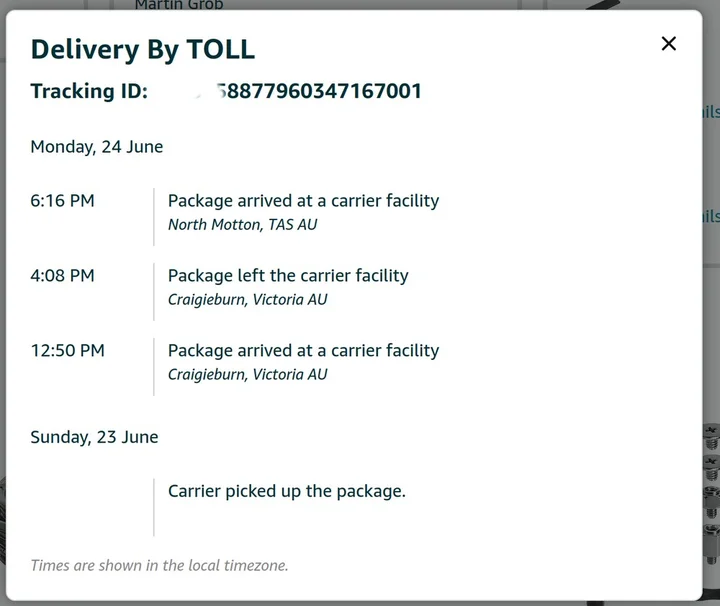Select the Monday, 24 June date heading

tap(97, 147)
